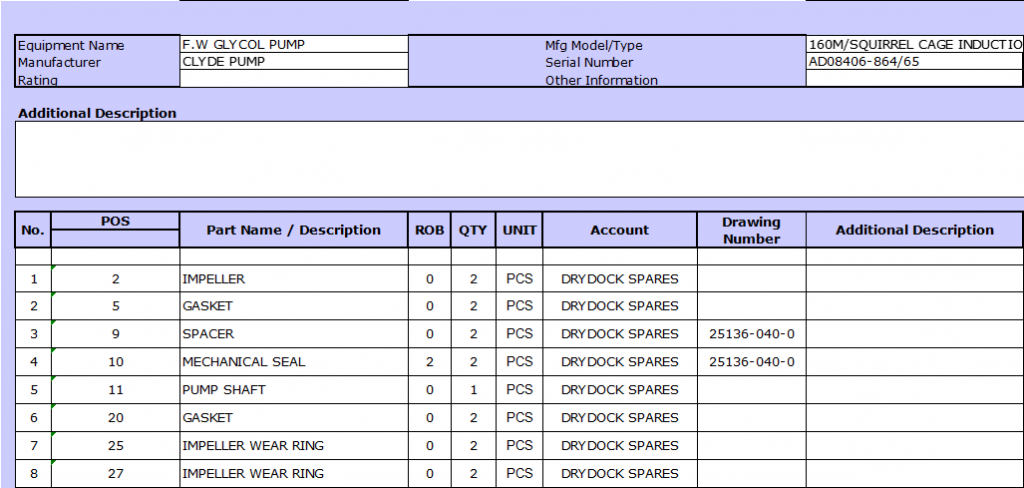
Task: Select the PUMP SHAFT part name cell
Action: (293, 390)
